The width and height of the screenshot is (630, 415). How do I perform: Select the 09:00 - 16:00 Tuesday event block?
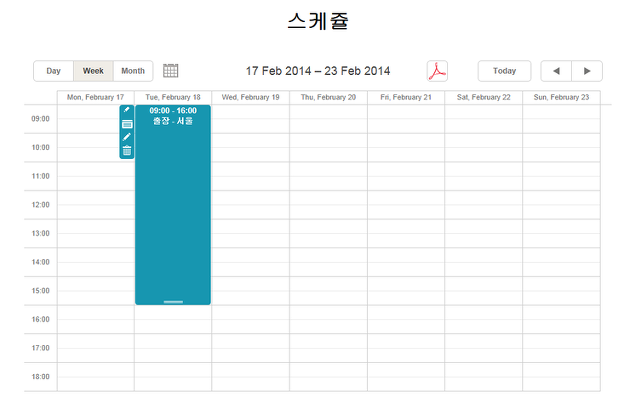[173, 205]
